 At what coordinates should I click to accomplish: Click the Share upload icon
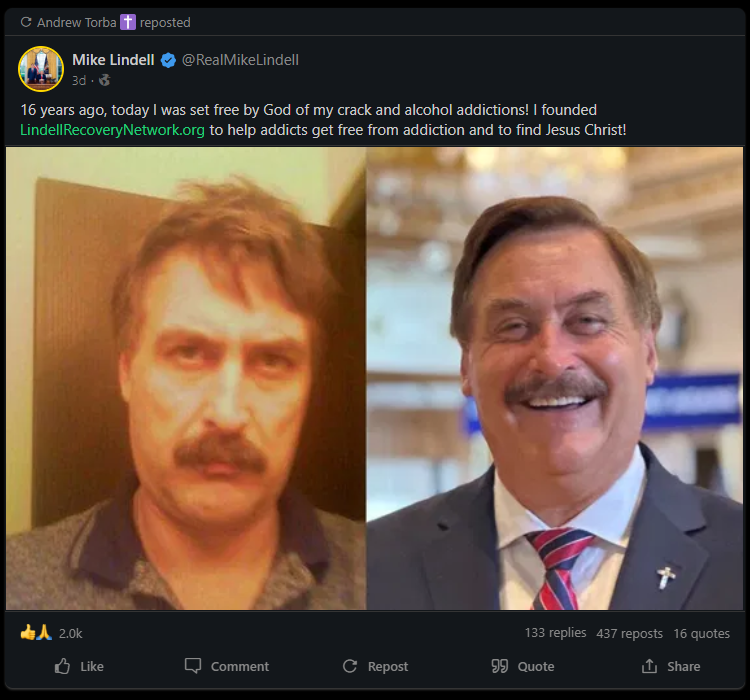[650, 666]
